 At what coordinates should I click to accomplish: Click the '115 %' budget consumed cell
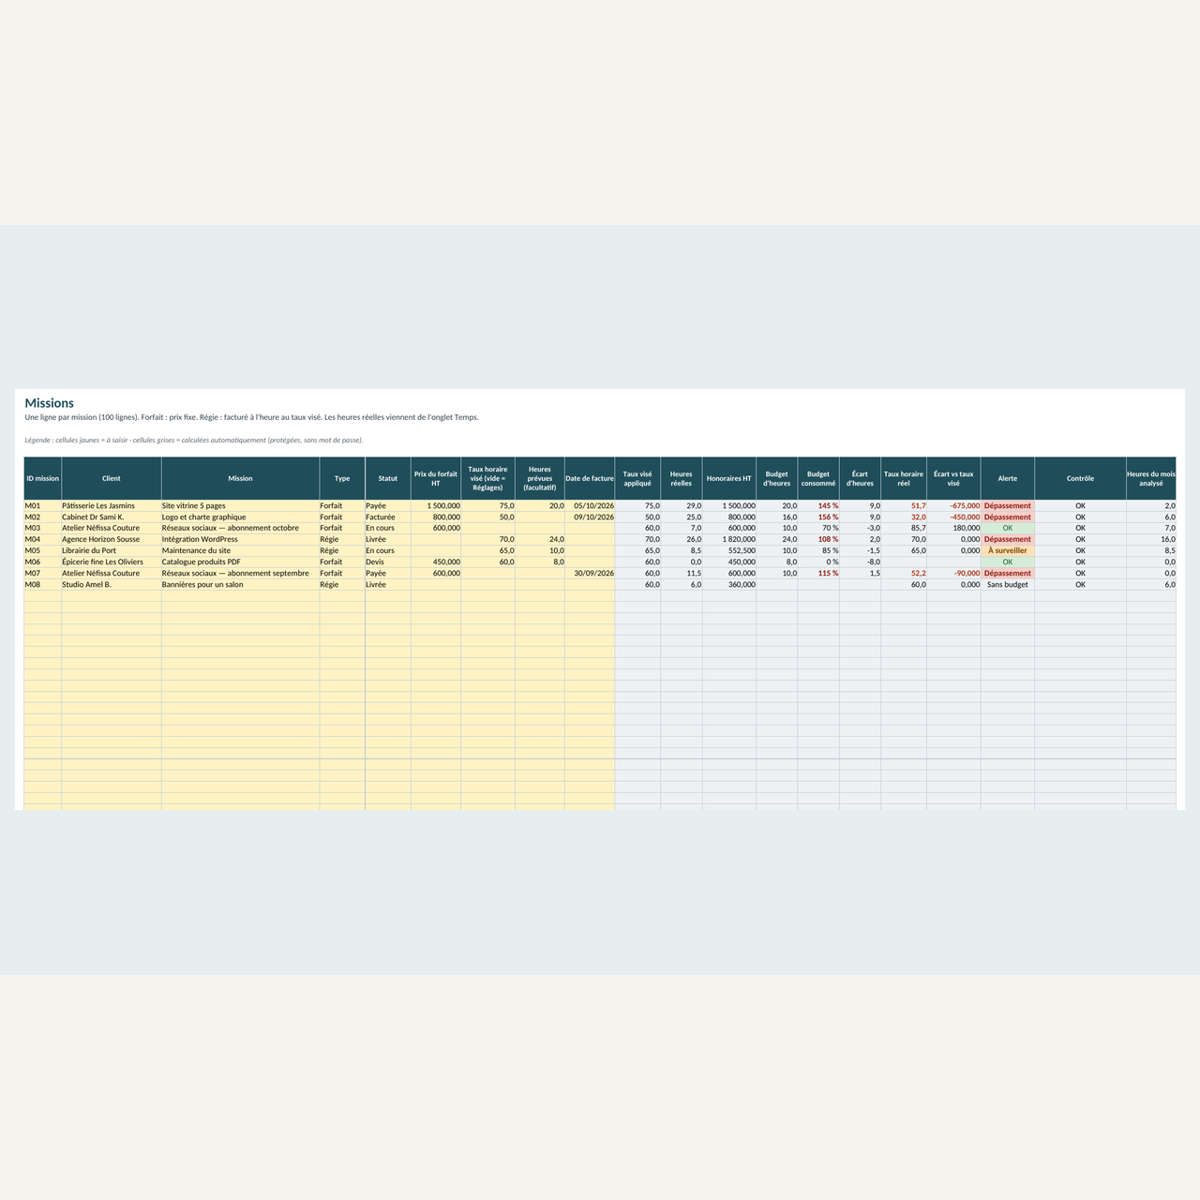[818, 573]
